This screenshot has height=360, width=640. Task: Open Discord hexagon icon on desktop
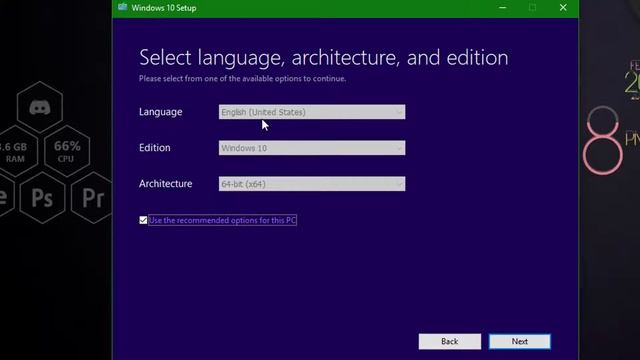[40, 107]
